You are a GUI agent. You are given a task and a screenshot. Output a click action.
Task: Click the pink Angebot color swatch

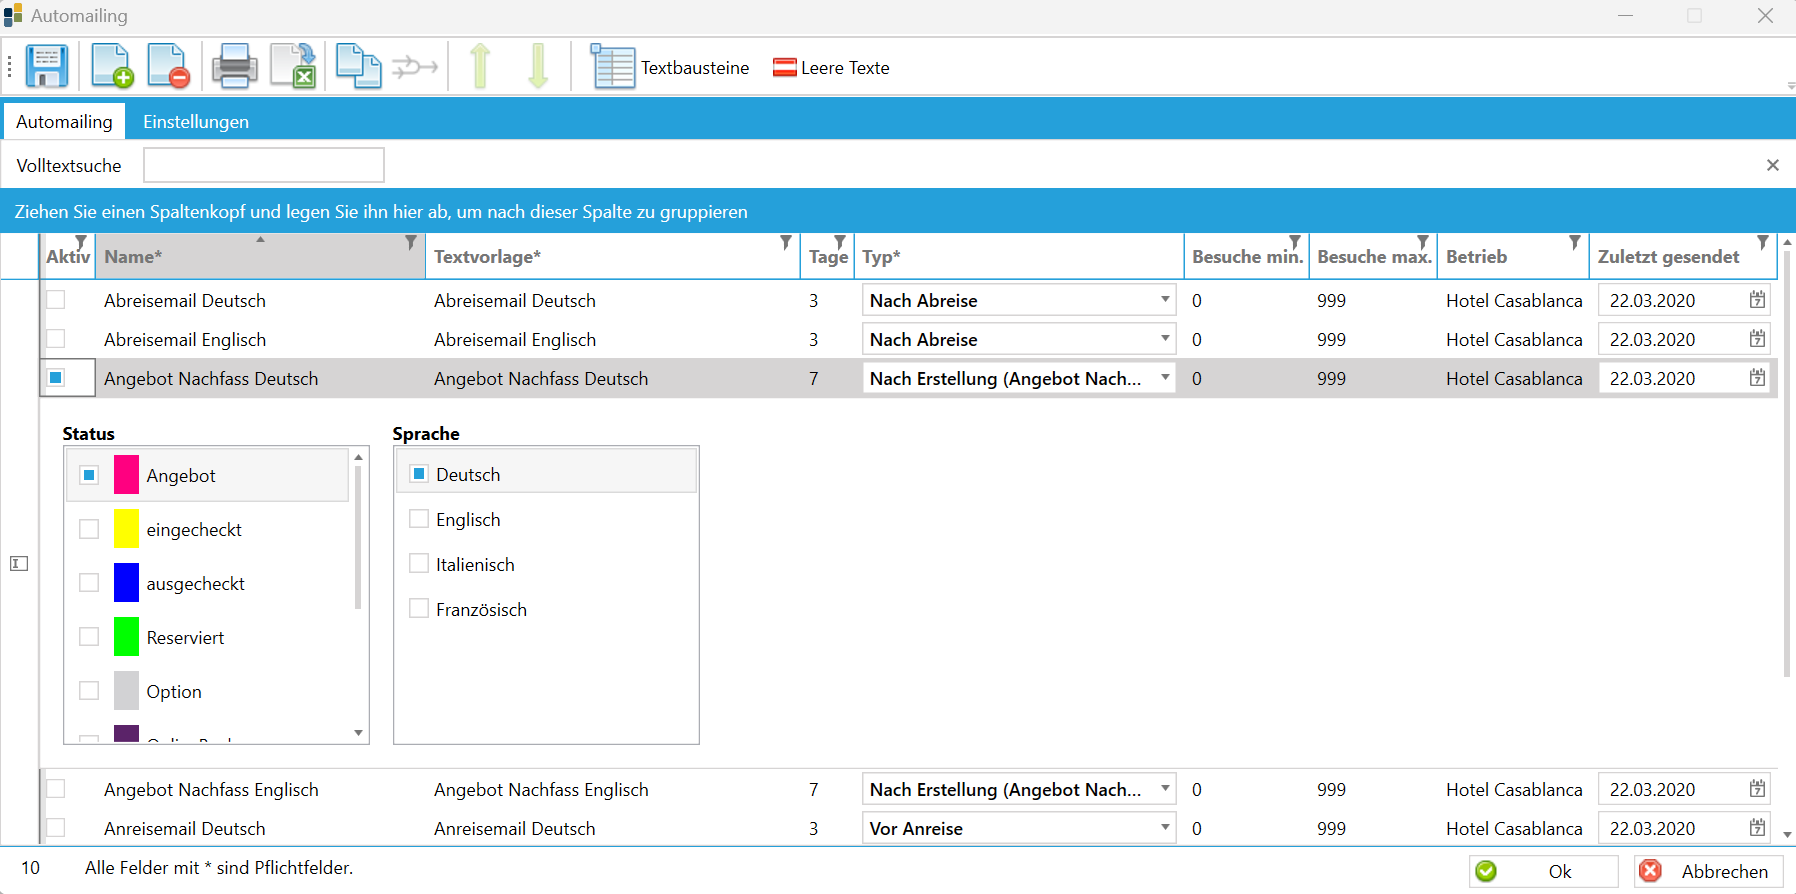coord(126,475)
